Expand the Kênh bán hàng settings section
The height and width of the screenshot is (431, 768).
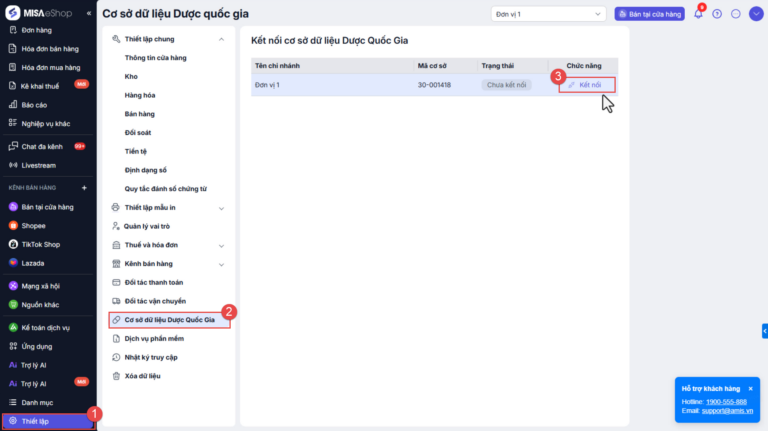point(221,264)
